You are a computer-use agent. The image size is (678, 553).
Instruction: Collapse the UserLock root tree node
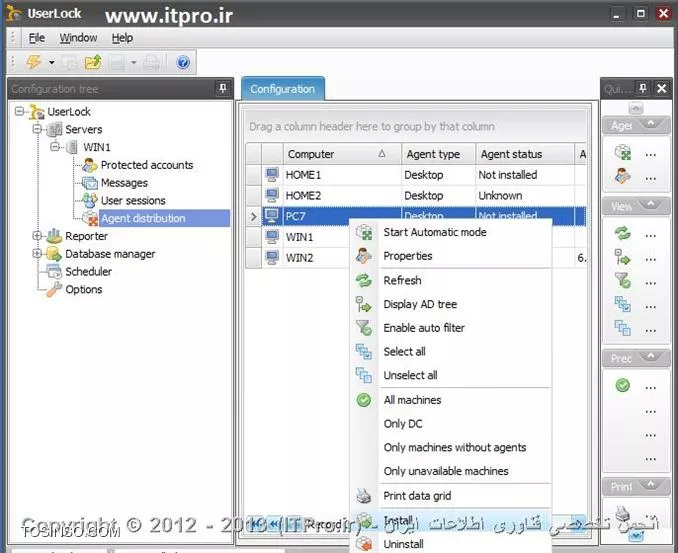coord(19,111)
